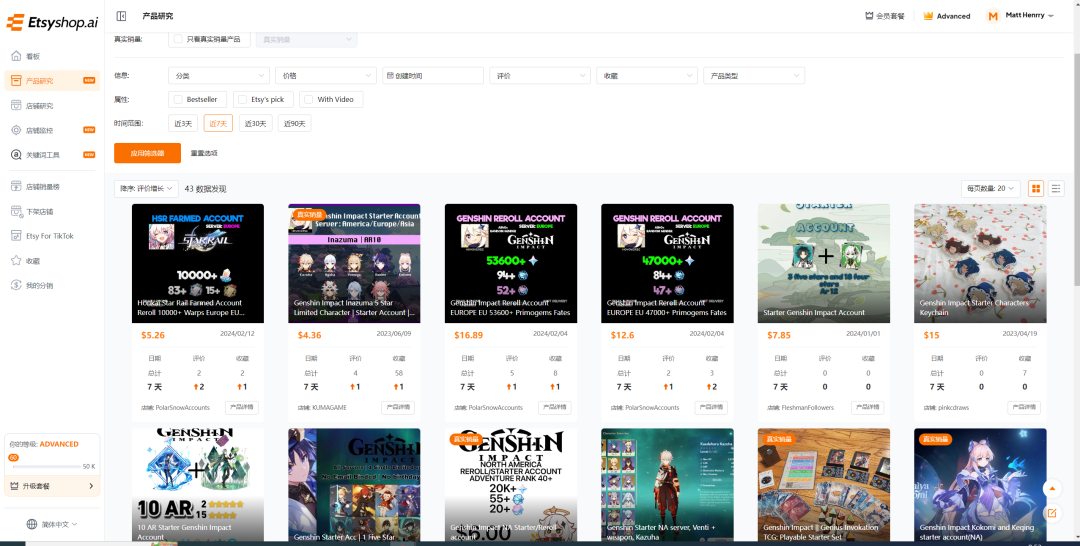Open Genshin Reroll 53600+ Primogems thumbnail
This screenshot has width=1080, height=546.
[511, 263]
